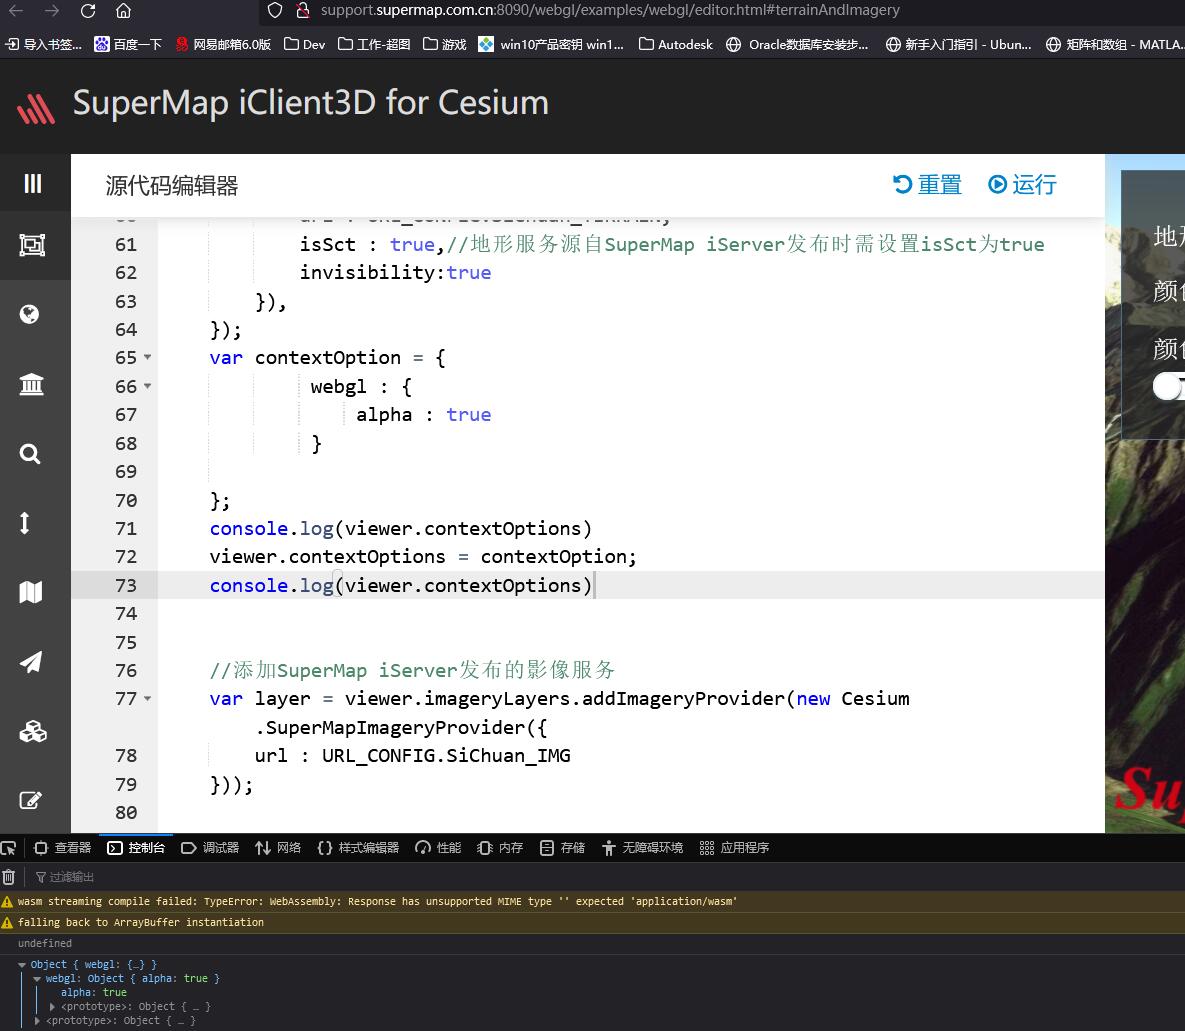Focus the address bar URL
The width and height of the screenshot is (1185, 1031).
pyautogui.click(x=610, y=10)
